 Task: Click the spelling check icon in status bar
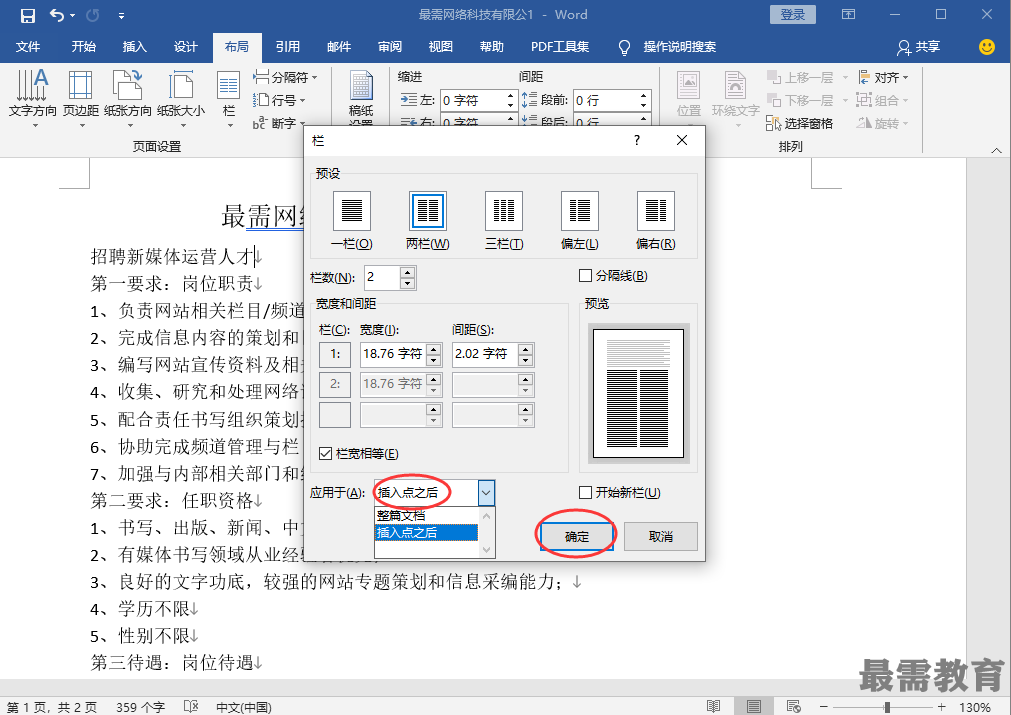point(191,707)
